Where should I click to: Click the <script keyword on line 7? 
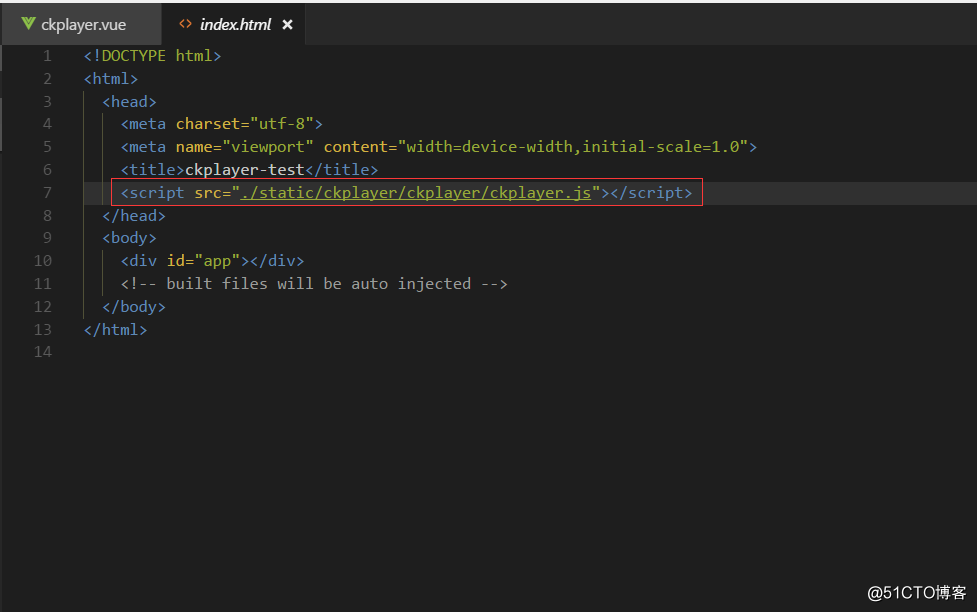153,193
